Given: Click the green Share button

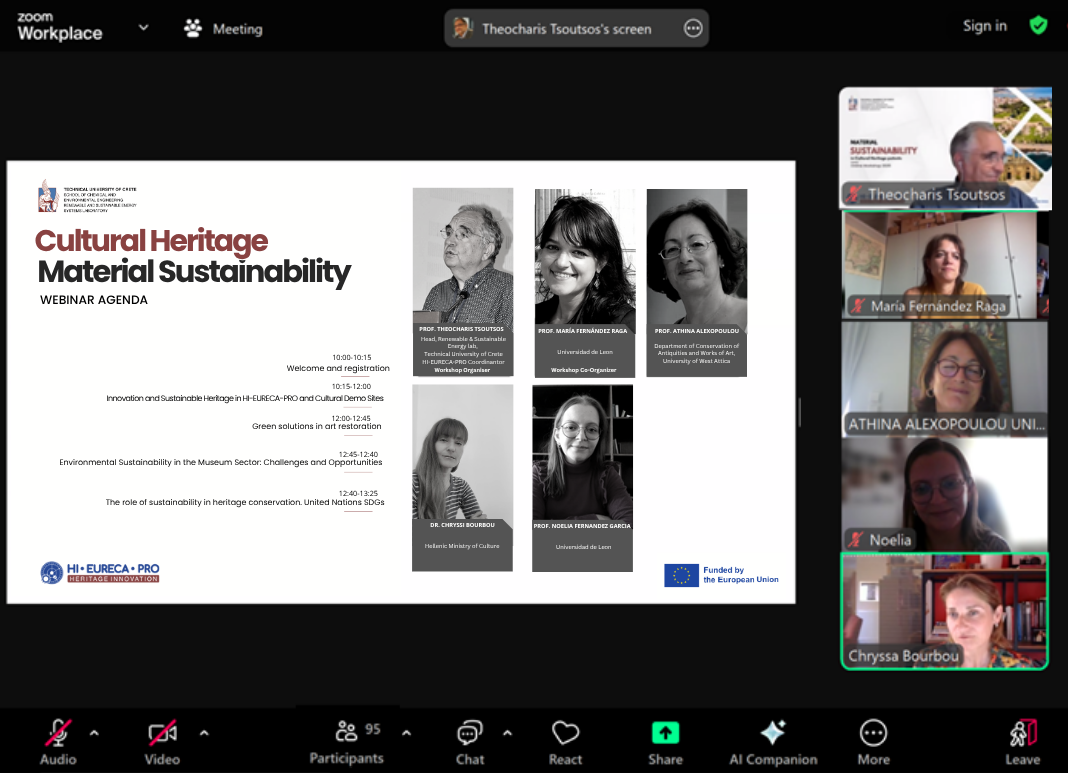Looking at the screenshot, I should (x=665, y=733).
